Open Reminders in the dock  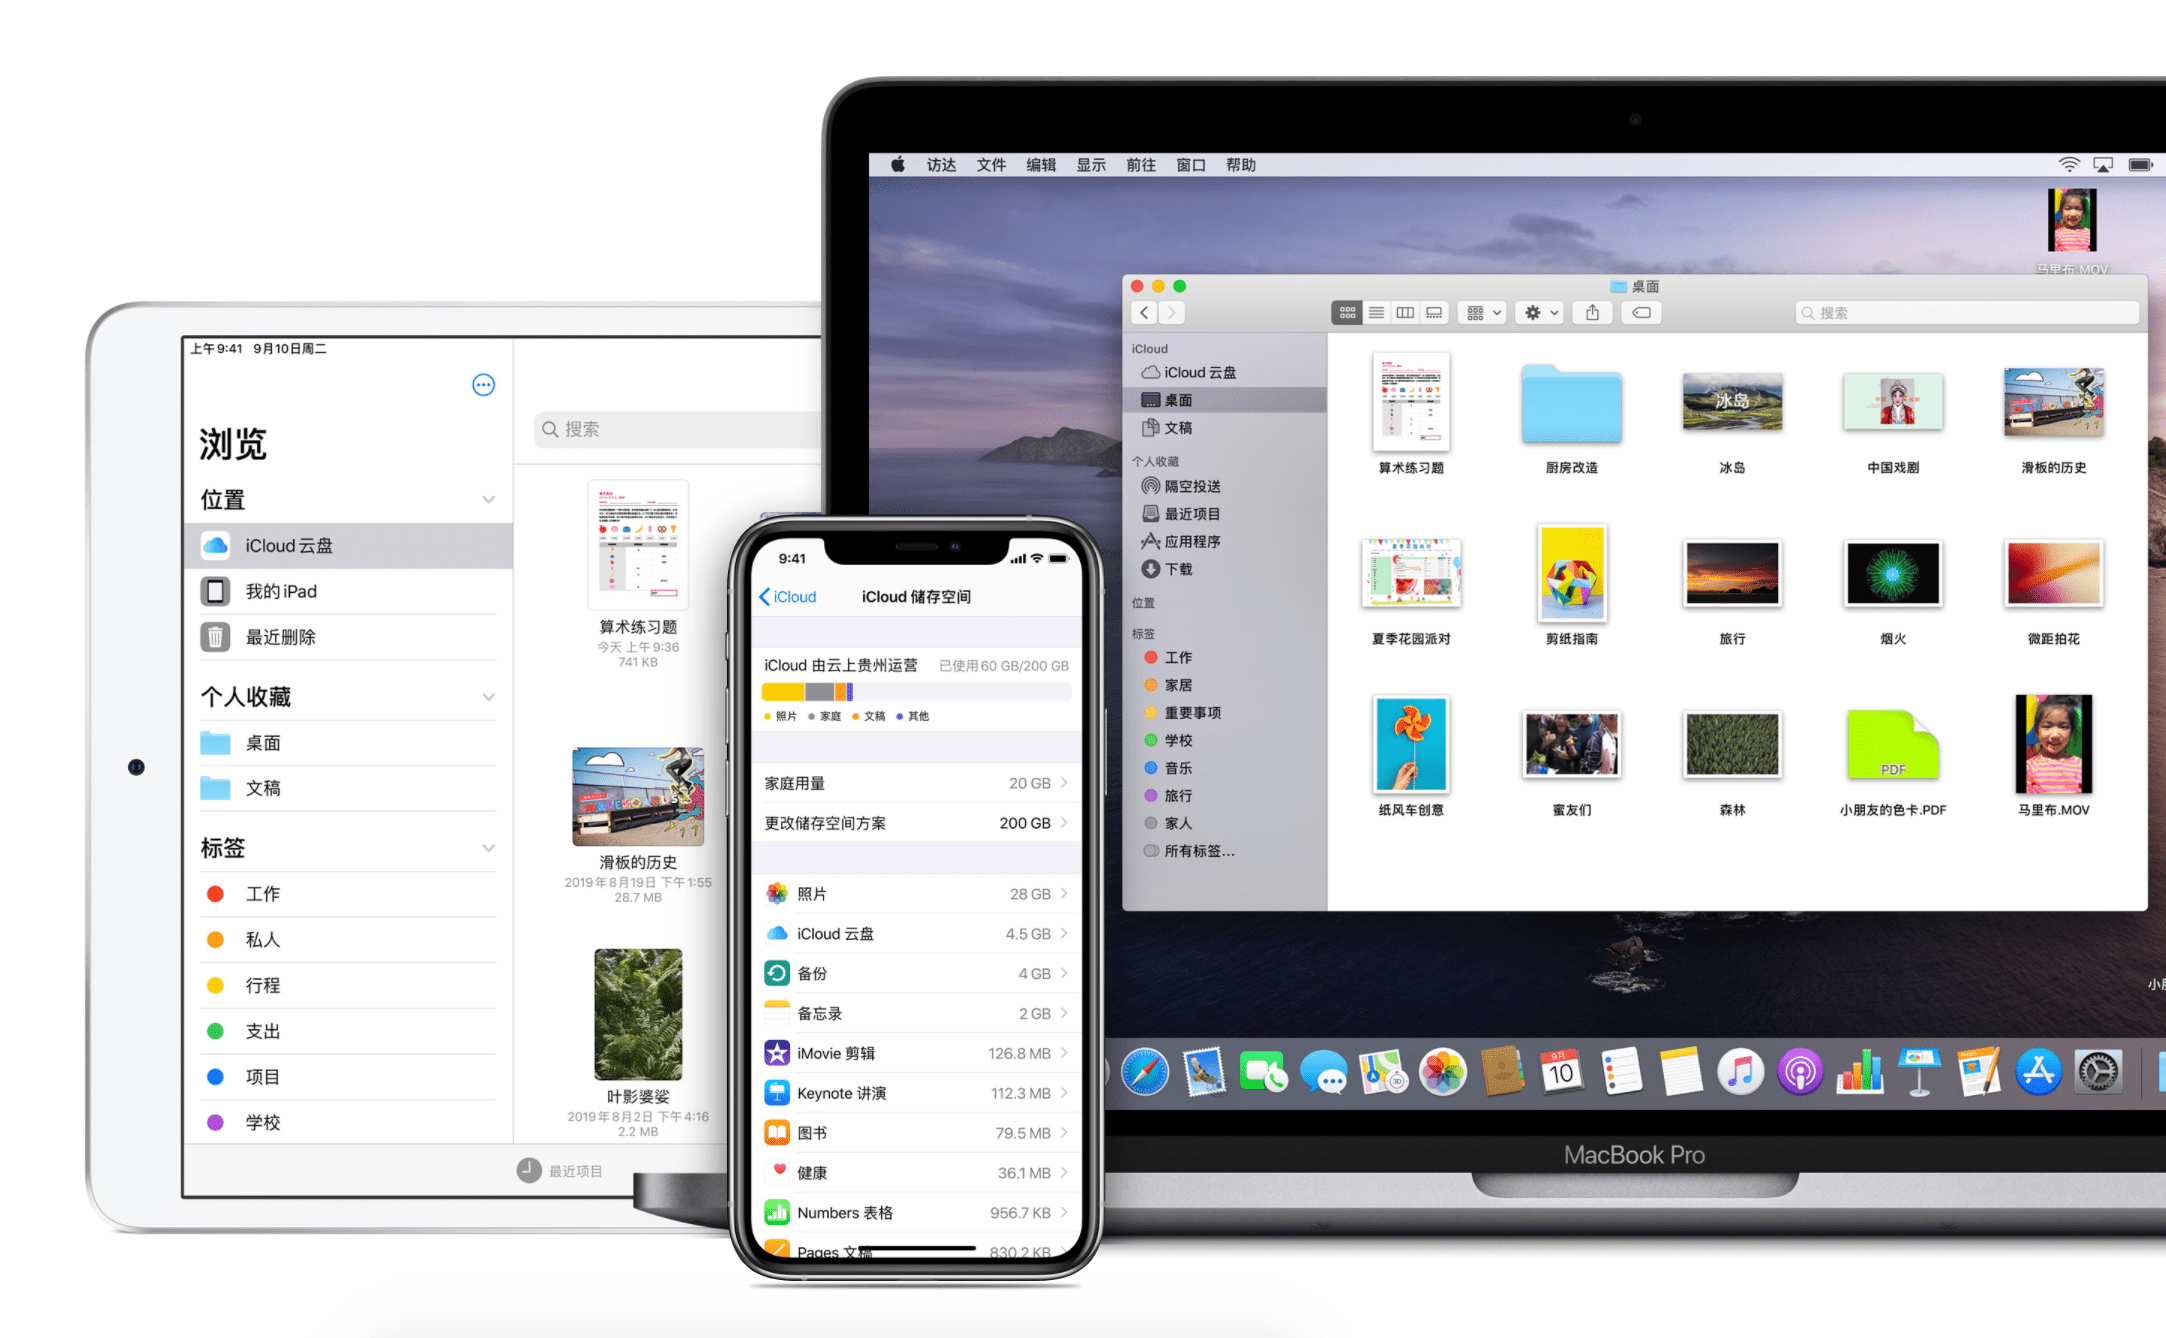click(1621, 1073)
